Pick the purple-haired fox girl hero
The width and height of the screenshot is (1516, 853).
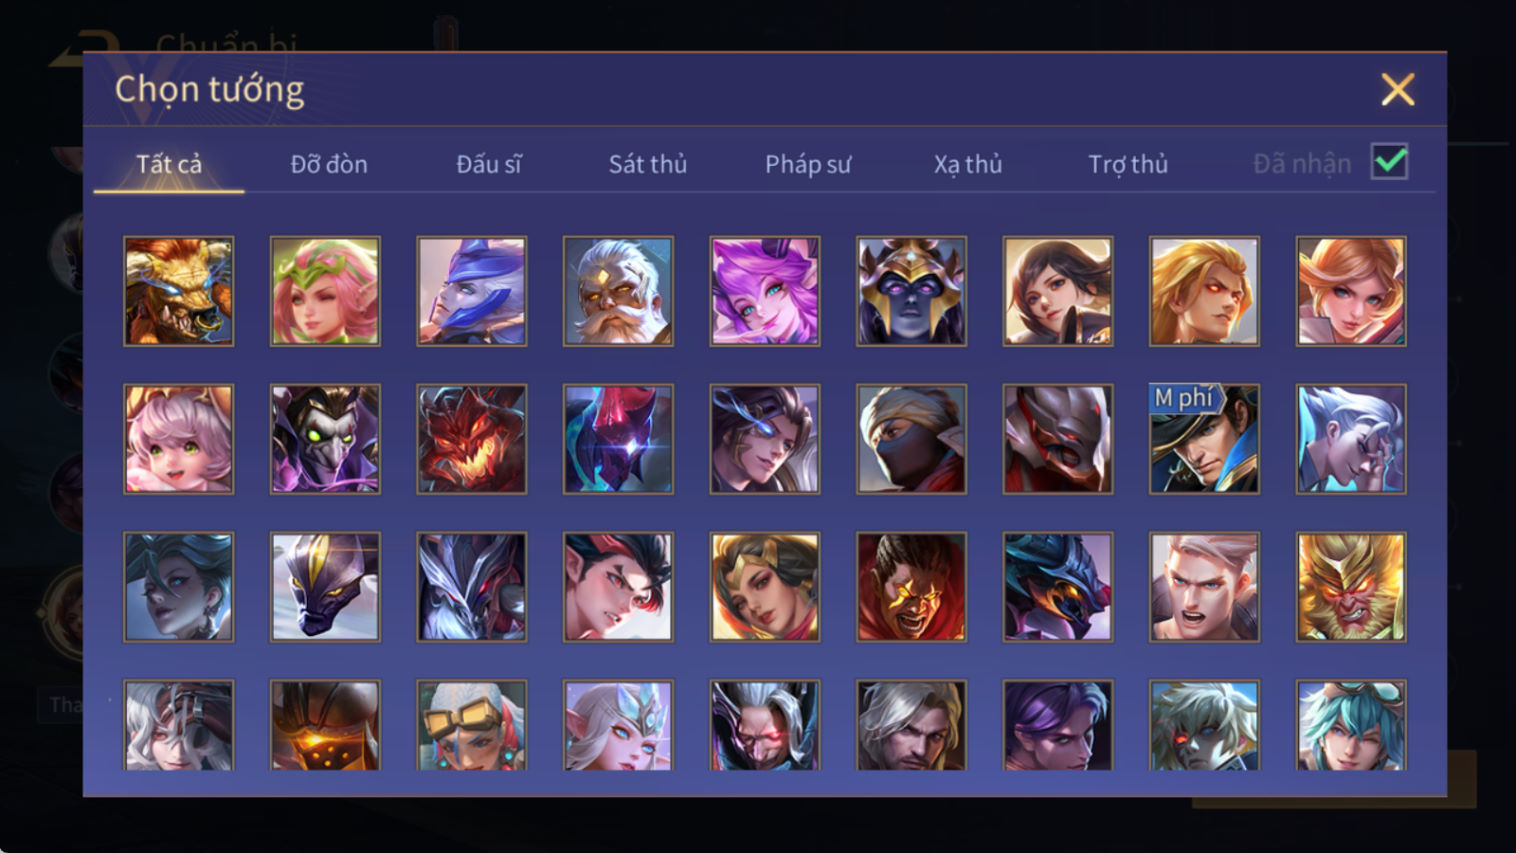click(765, 291)
